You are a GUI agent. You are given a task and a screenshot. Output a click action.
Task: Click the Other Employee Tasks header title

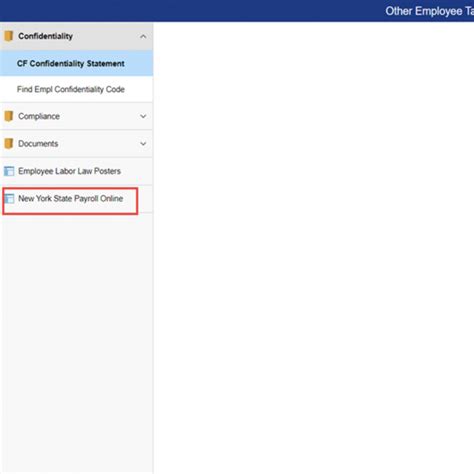click(430, 11)
